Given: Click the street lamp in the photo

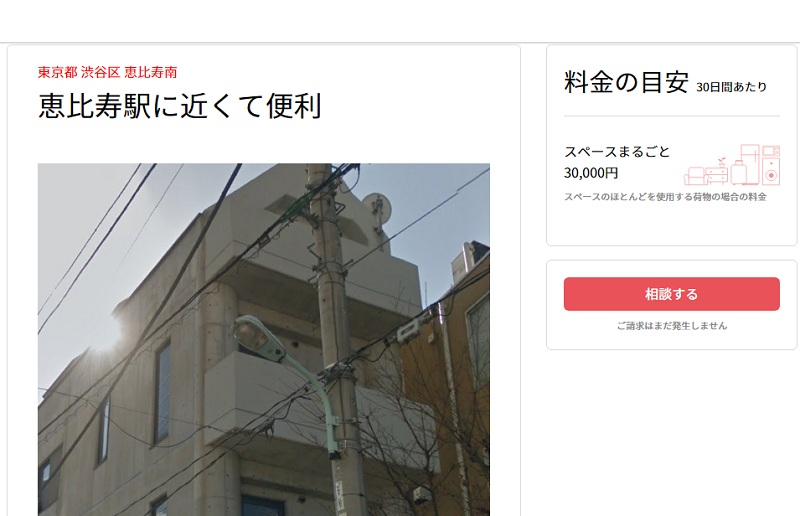Looking at the screenshot, I should click(x=258, y=337).
